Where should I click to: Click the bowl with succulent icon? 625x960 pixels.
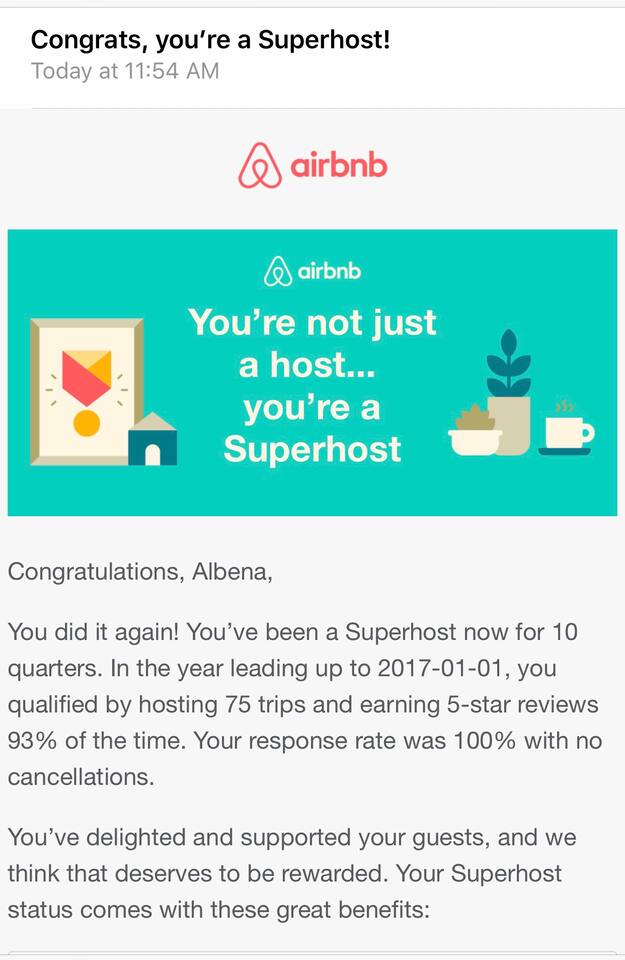pos(474,432)
